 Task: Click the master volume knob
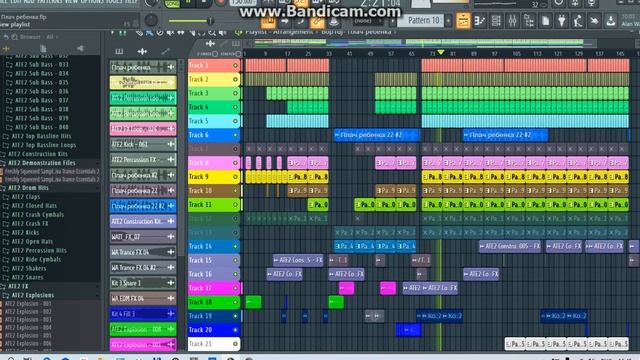151,20
